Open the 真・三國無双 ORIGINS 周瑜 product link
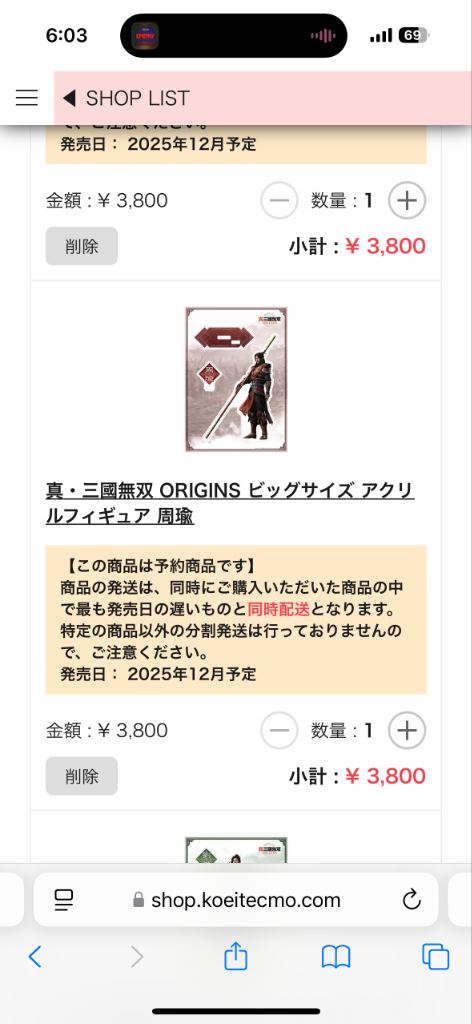The image size is (472, 1024). pyautogui.click(x=230, y=503)
